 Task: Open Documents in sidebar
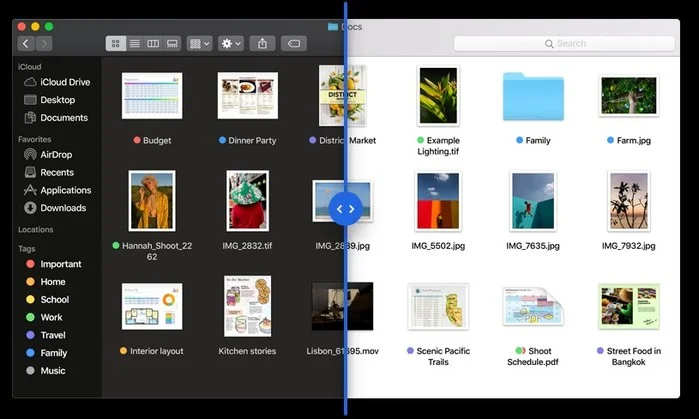(56, 118)
